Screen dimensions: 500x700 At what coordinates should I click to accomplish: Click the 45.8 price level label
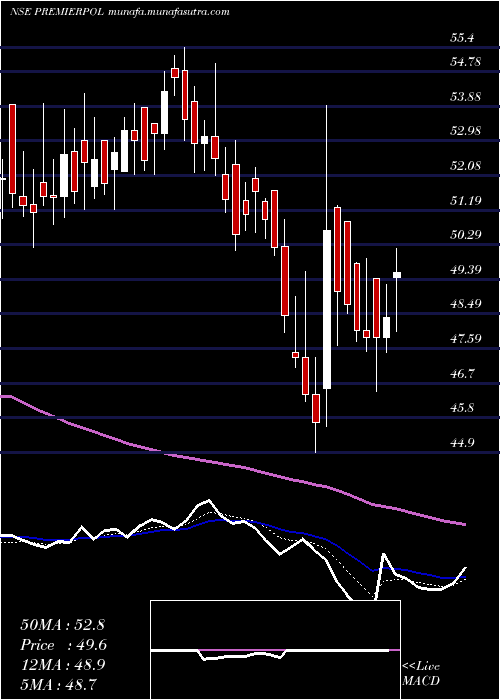[462, 408]
